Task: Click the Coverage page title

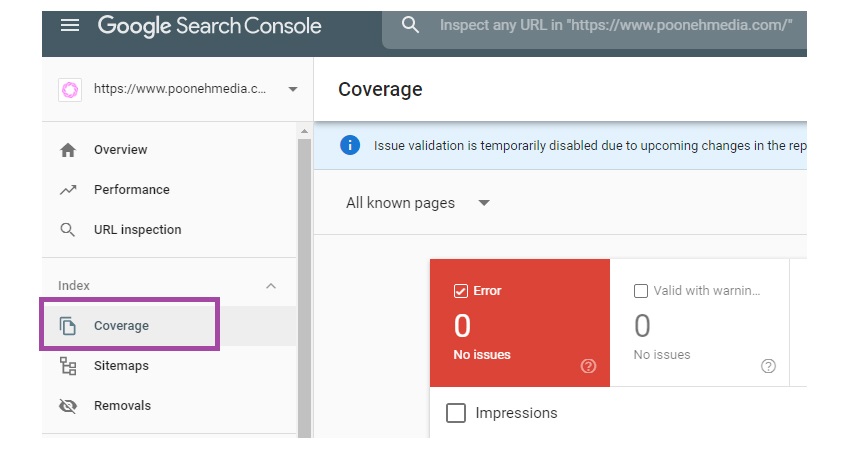Action: (380, 89)
